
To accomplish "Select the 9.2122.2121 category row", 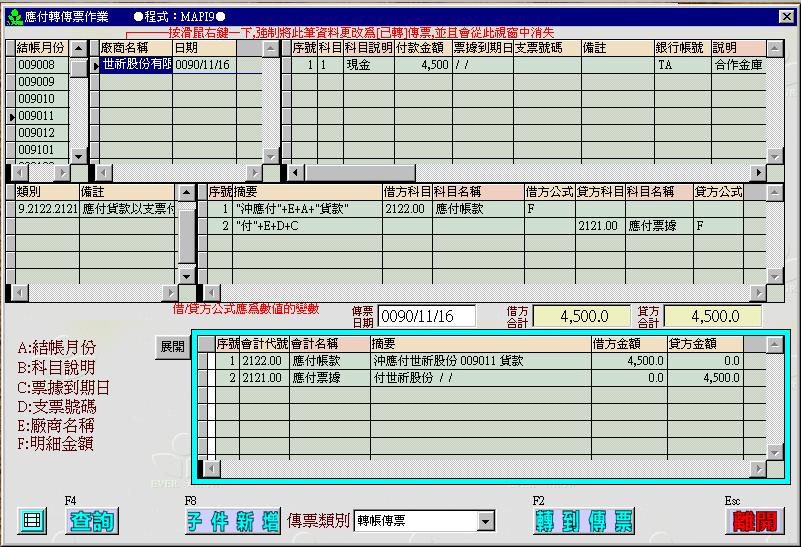I will 46,209.
